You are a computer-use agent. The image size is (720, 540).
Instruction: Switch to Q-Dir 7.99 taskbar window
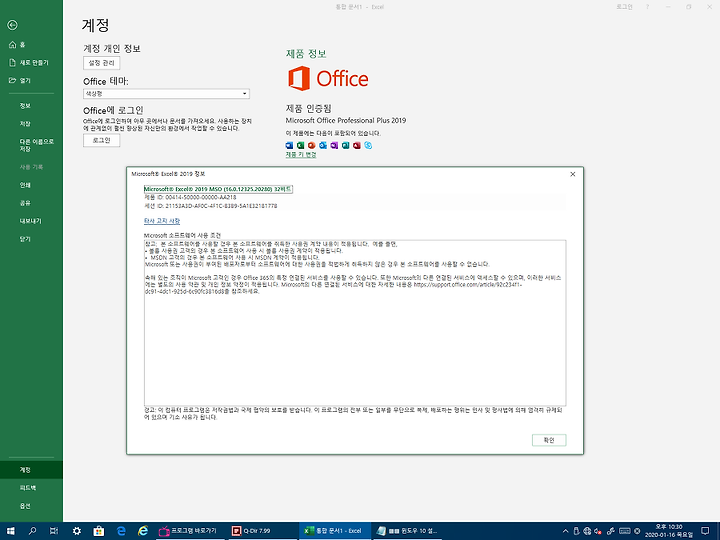point(262,531)
